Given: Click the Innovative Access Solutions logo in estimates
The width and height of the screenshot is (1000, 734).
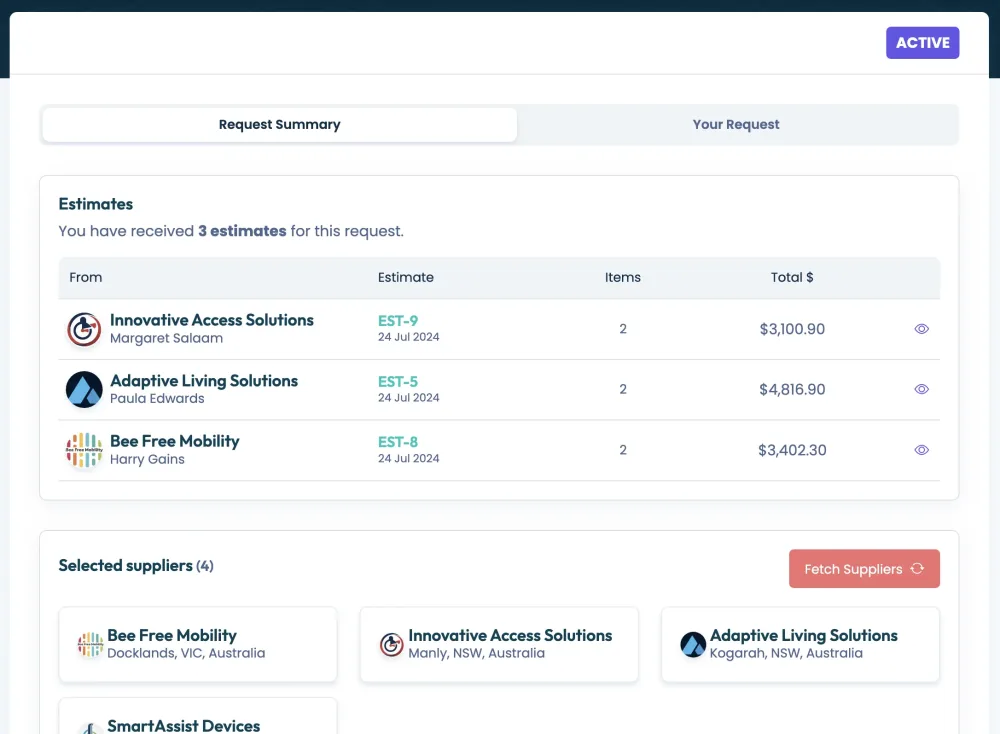Looking at the screenshot, I should [x=84, y=329].
